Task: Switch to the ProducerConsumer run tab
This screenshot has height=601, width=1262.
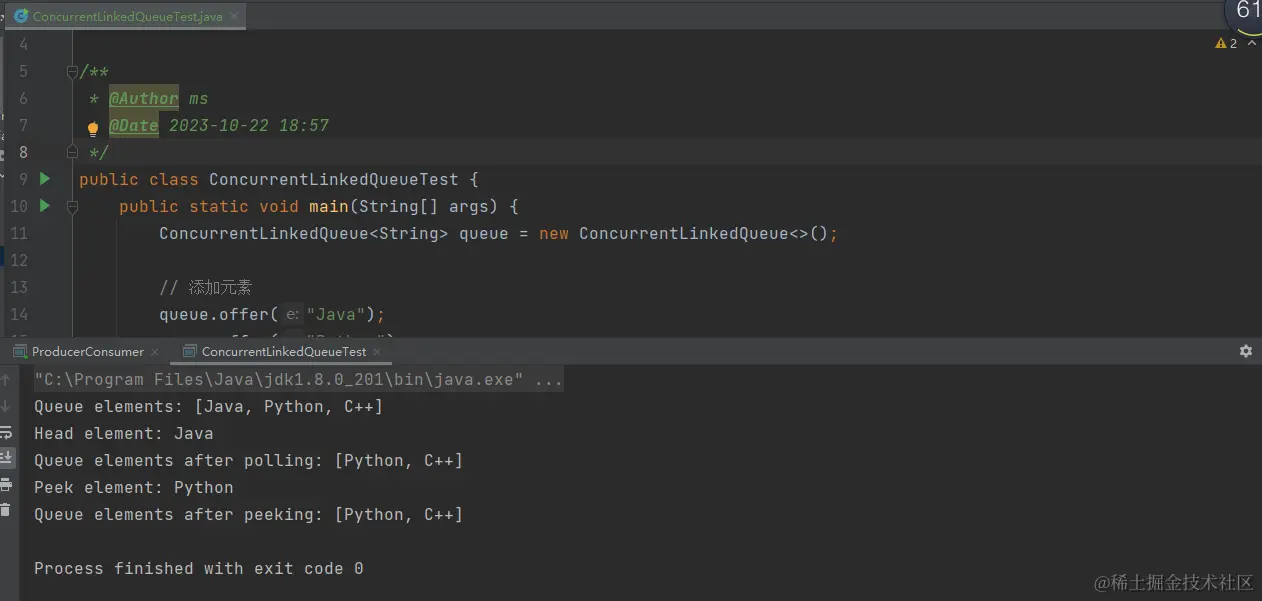Action: coord(88,351)
